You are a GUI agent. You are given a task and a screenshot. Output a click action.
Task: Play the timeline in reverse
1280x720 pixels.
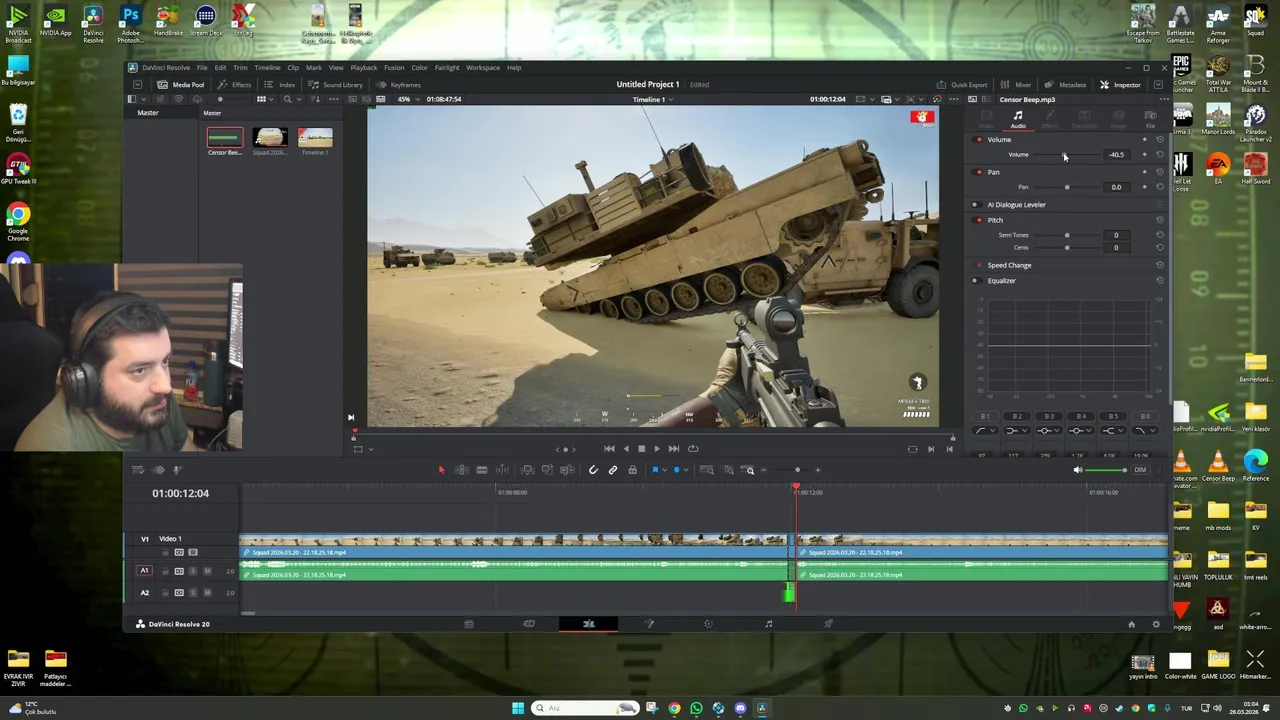coord(626,449)
